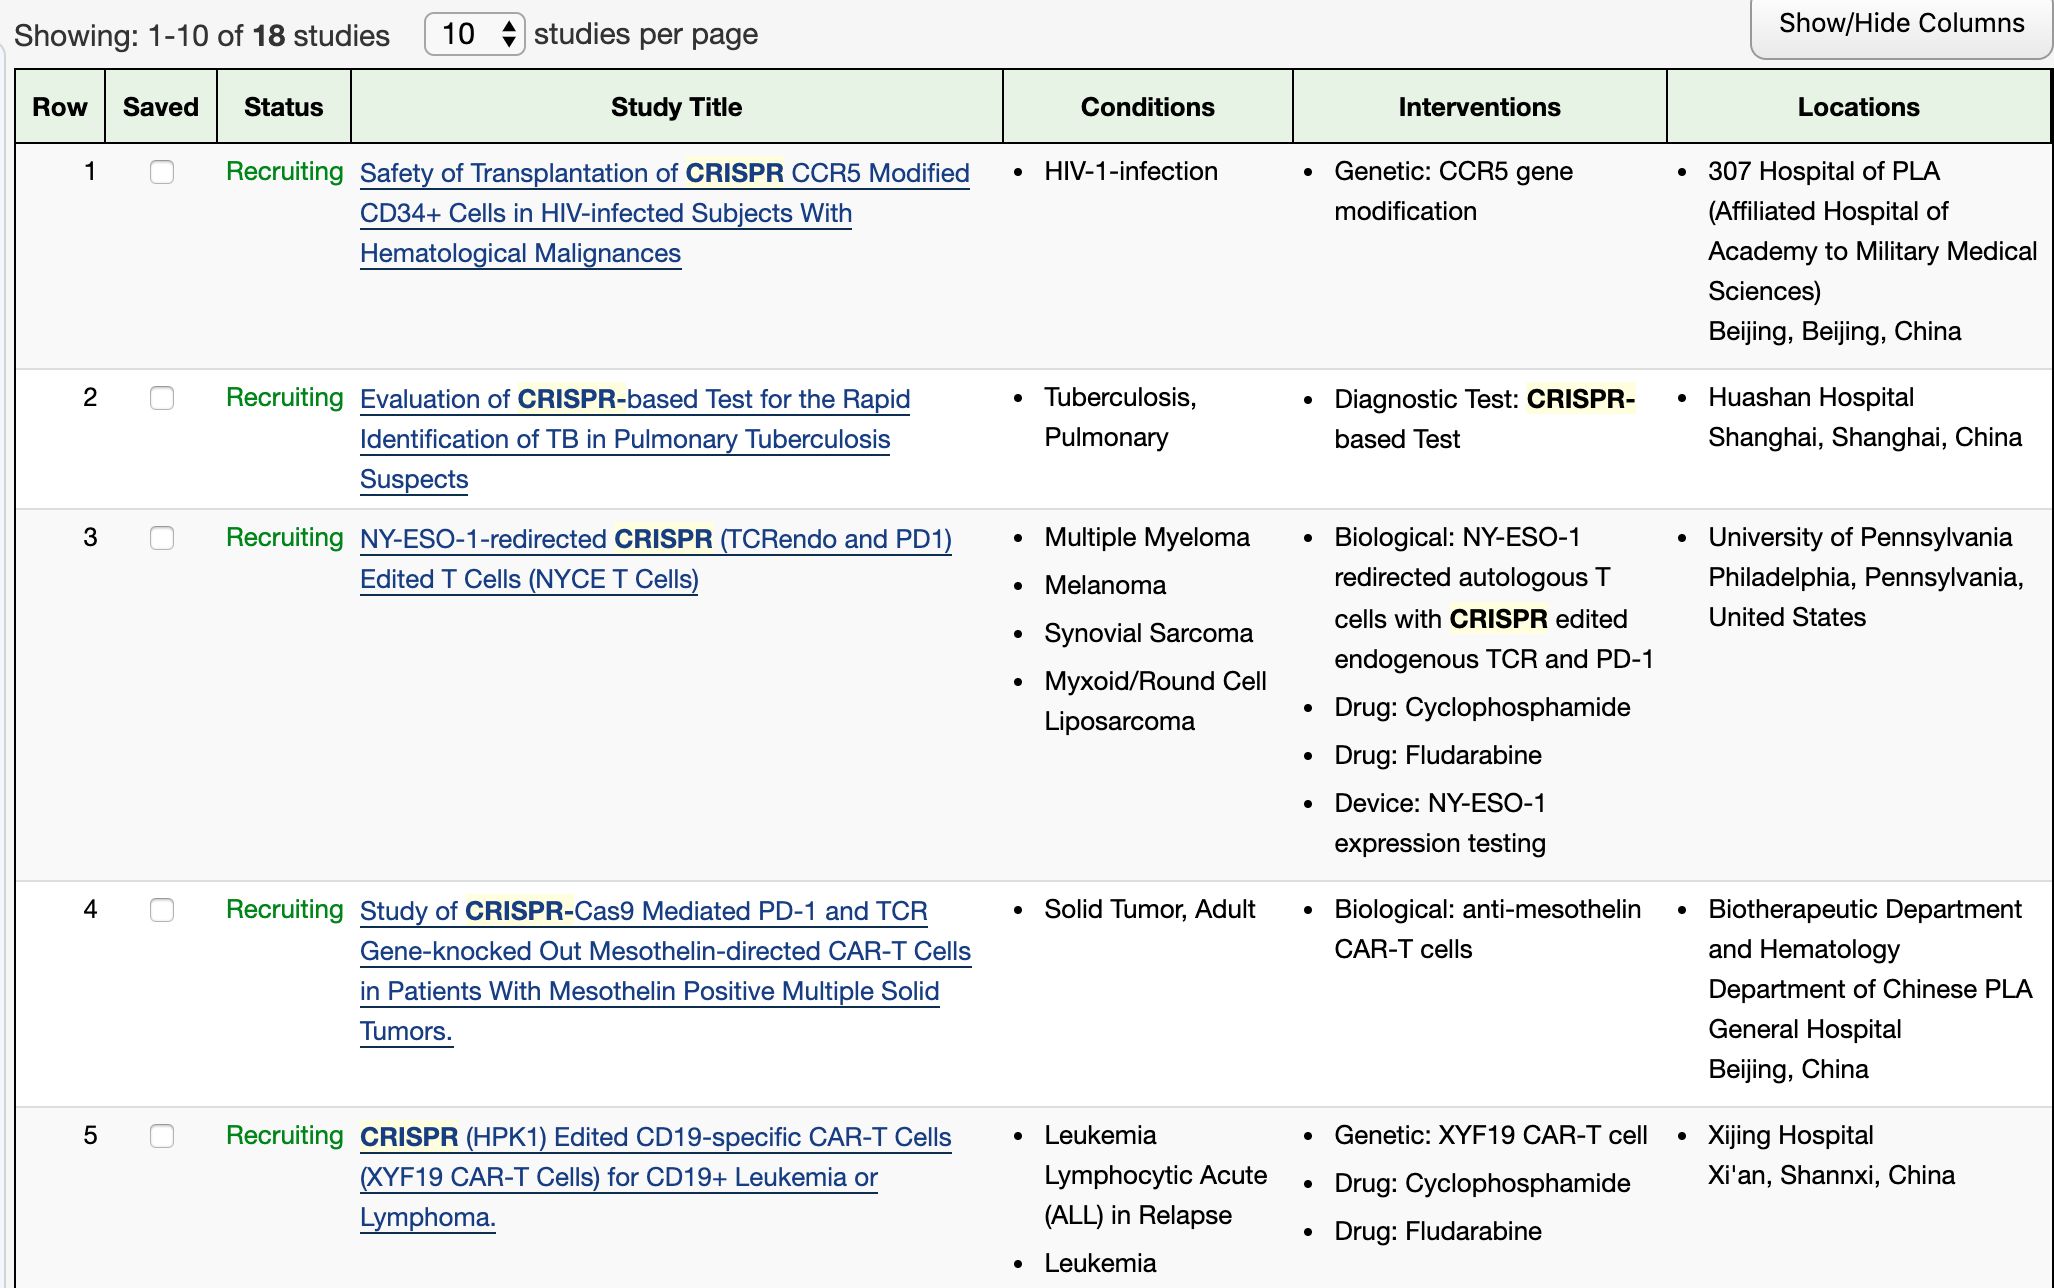Tick the Saved checkbox for row 1
2054x1288 pixels.
tap(162, 172)
